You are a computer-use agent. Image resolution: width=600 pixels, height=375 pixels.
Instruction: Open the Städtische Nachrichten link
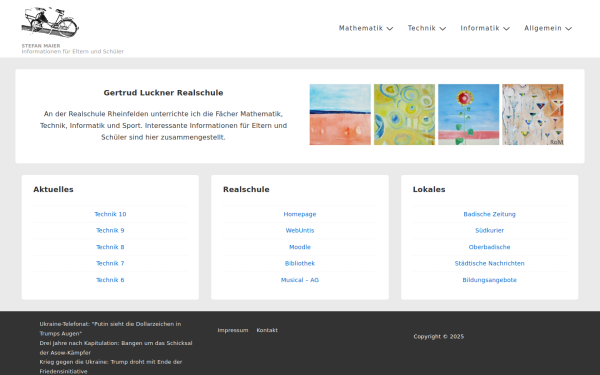(x=489, y=263)
